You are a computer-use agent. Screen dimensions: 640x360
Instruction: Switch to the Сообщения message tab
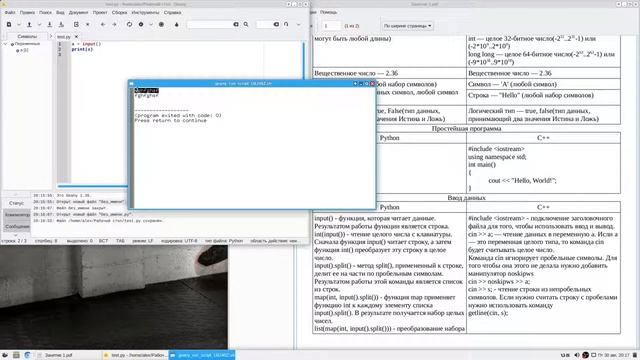point(17,226)
